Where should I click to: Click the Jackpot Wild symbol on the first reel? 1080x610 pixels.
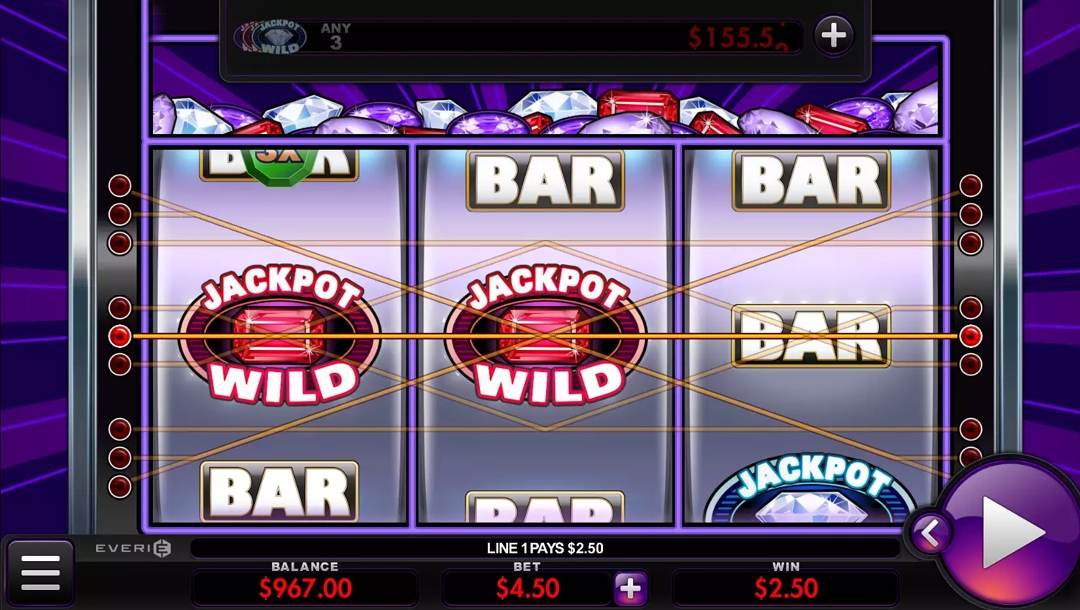coord(280,335)
